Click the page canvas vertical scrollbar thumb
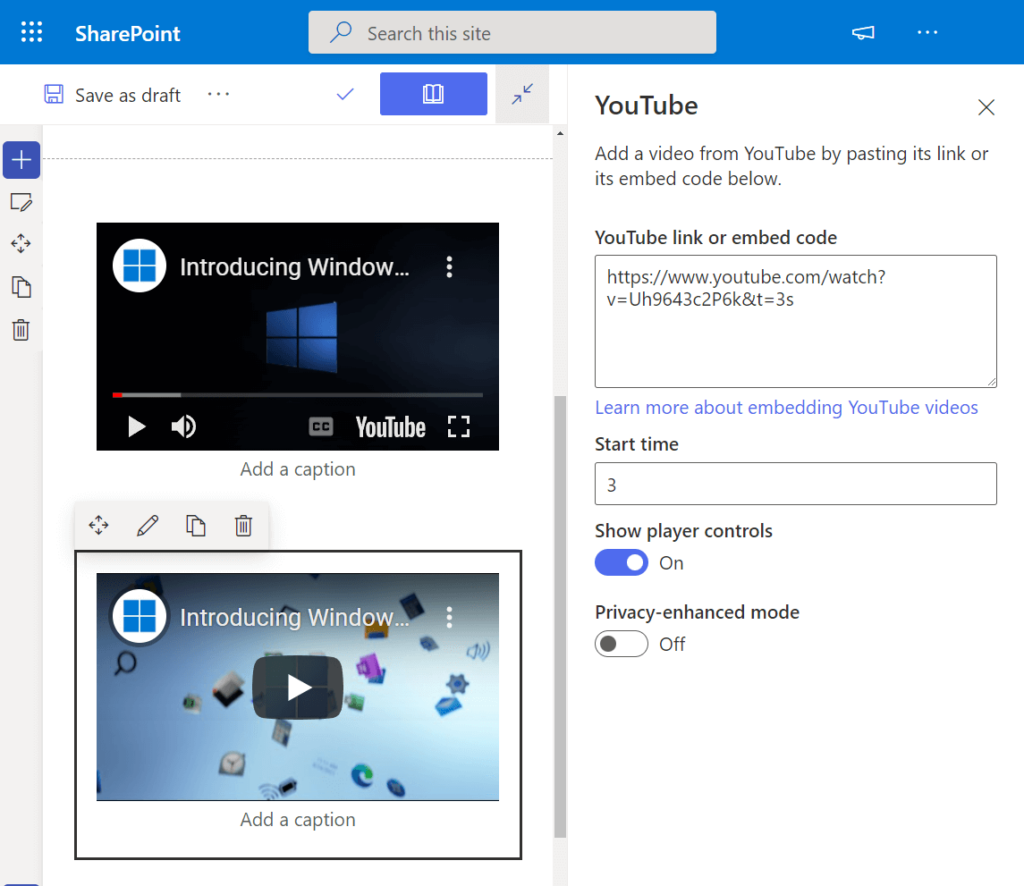This screenshot has width=1024, height=886. click(560, 616)
